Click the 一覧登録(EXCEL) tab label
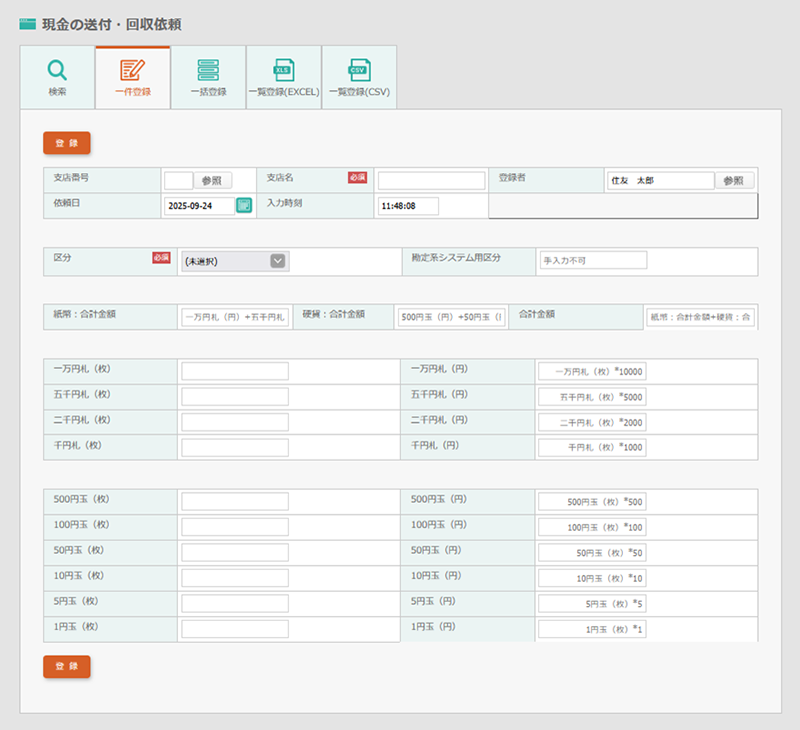This screenshot has width=800, height=730. (x=283, y=92)
